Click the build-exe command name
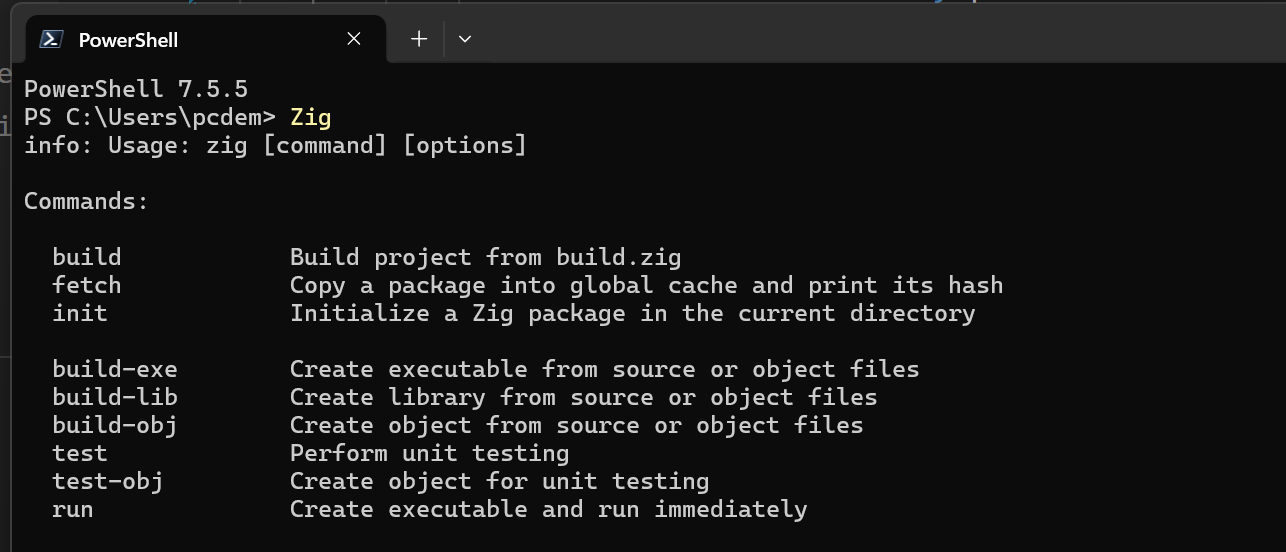 coord(115,369)
